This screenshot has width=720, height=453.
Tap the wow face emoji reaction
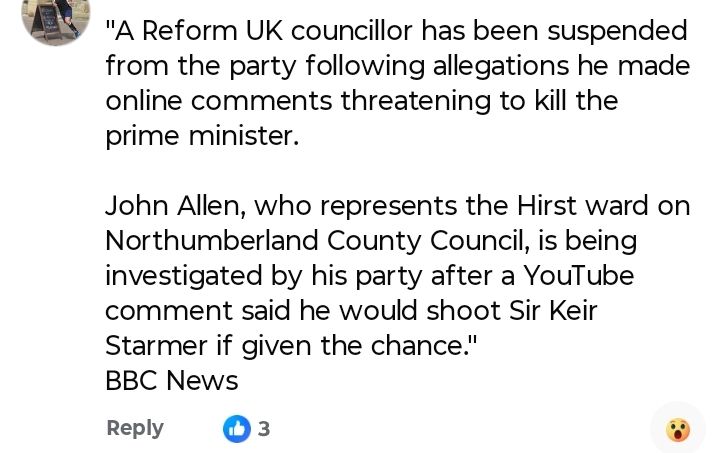point(678,430)
